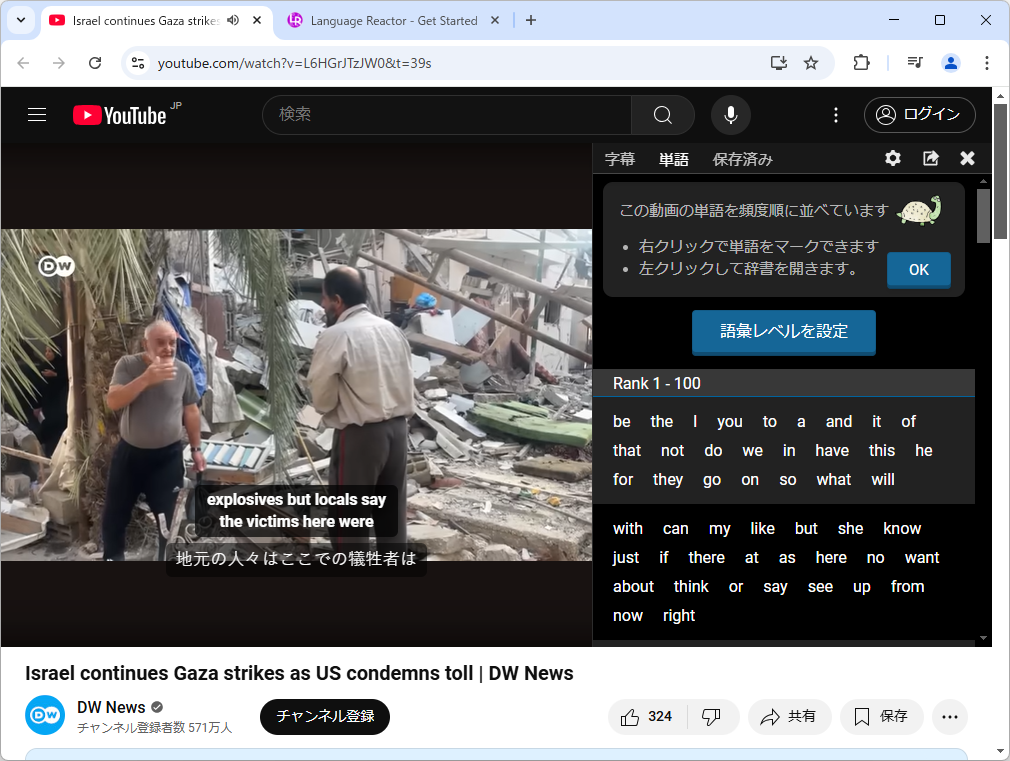Screen dimensions: 1010x761
Task: Open the DW News channel name link
Action: pyautogui.click(x=111, y=707)
